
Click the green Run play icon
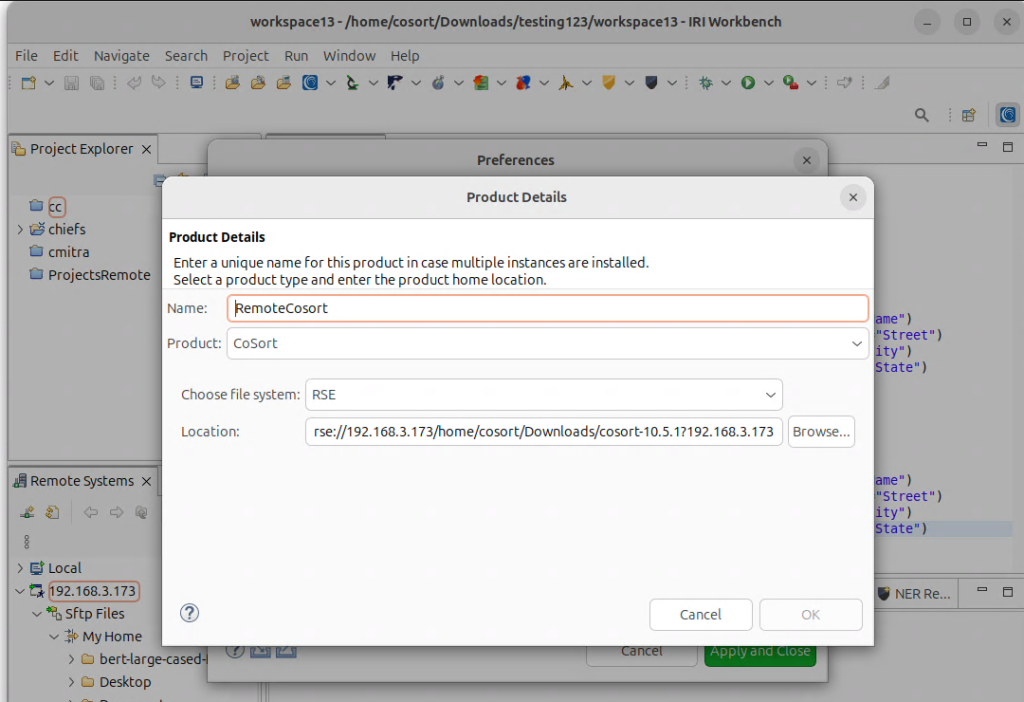[748, 83]
